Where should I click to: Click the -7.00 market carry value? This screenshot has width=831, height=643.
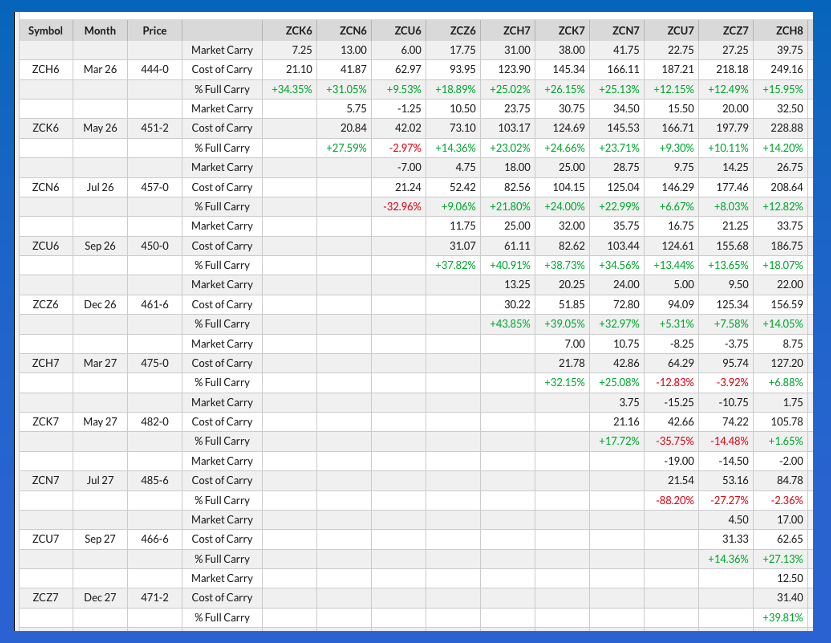click(x=409, y=168)
